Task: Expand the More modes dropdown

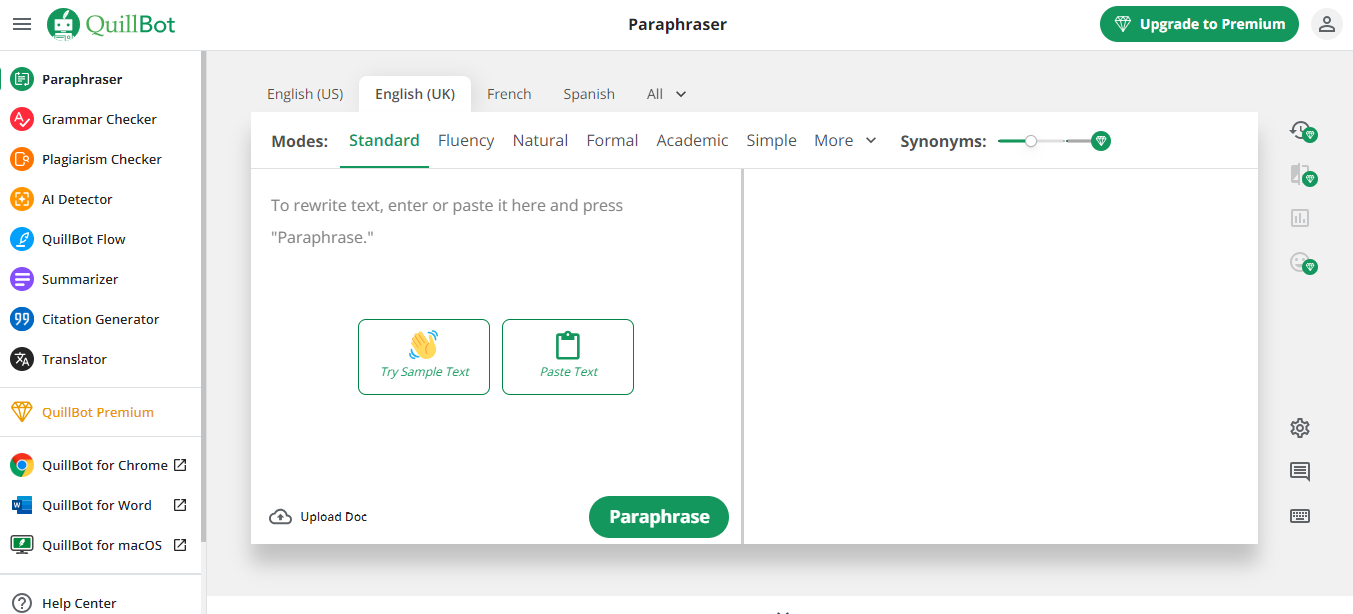Action: [x=845, y=141]
